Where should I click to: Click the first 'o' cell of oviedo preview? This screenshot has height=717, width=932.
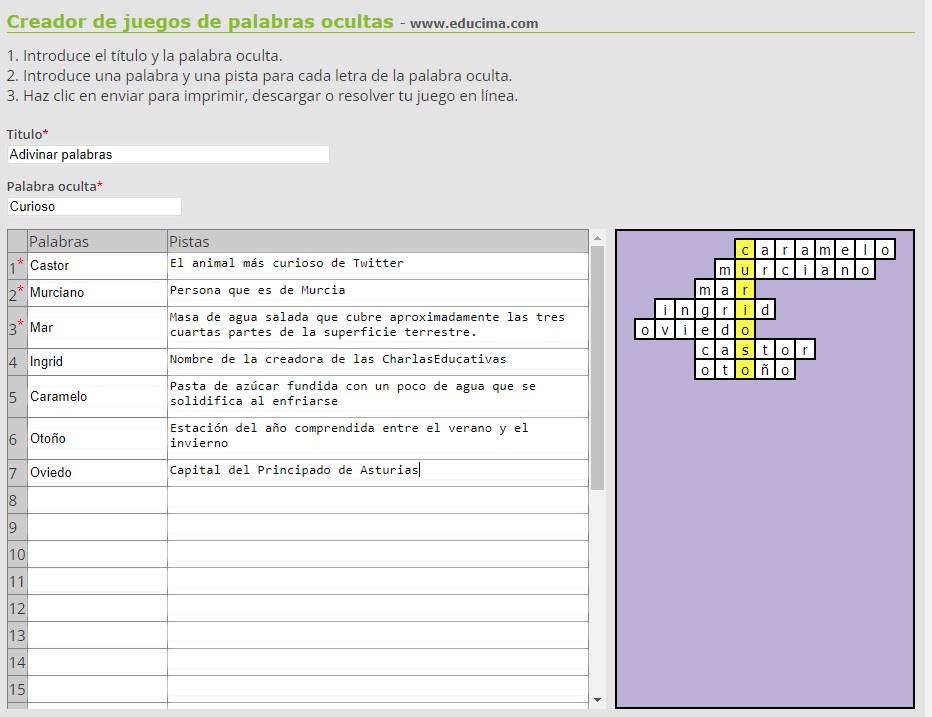coord(645,330)
